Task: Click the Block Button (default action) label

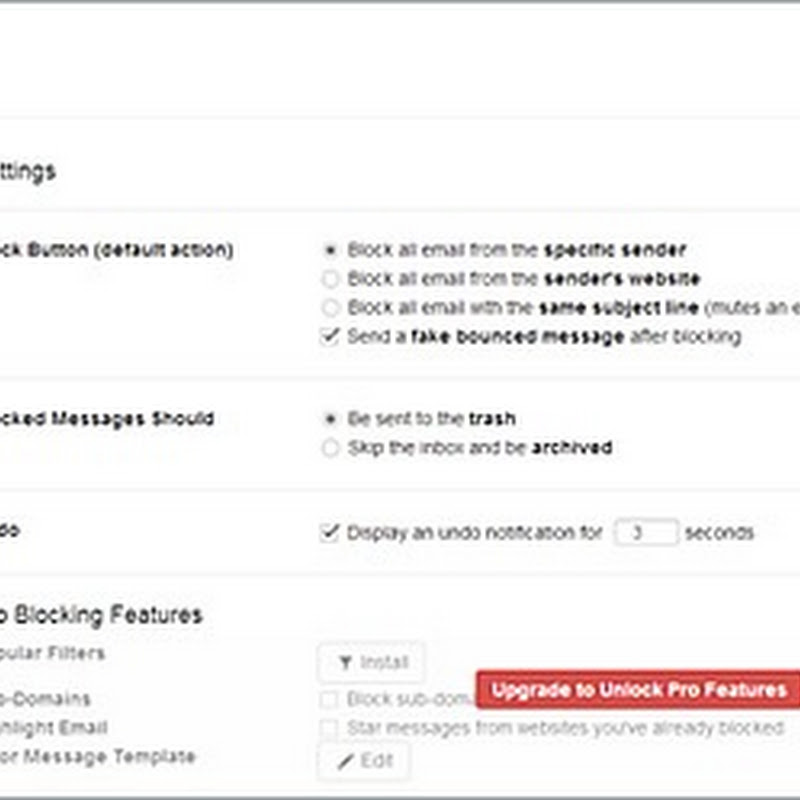Action: coord(115,250)
